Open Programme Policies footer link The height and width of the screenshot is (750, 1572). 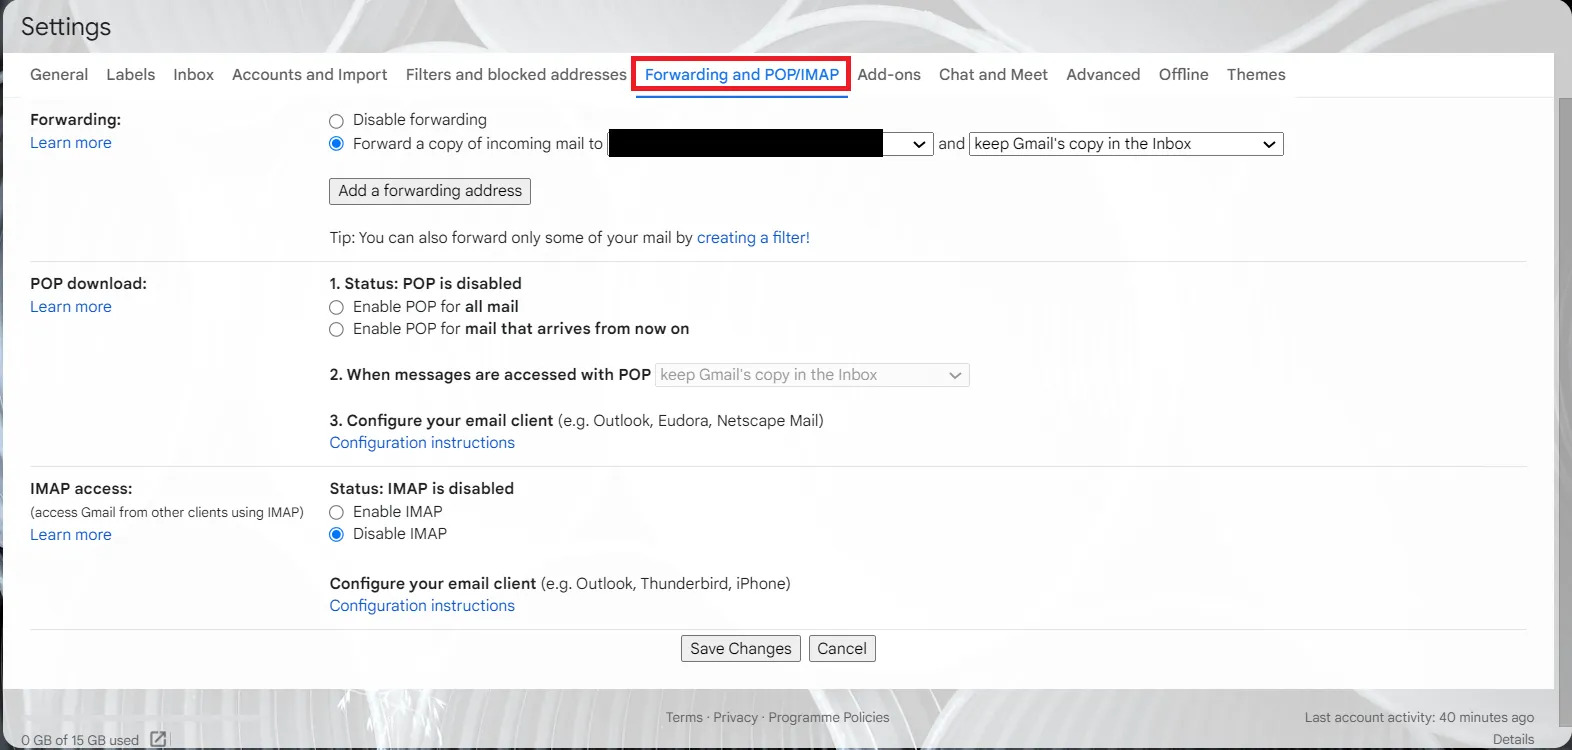(829, 718)
